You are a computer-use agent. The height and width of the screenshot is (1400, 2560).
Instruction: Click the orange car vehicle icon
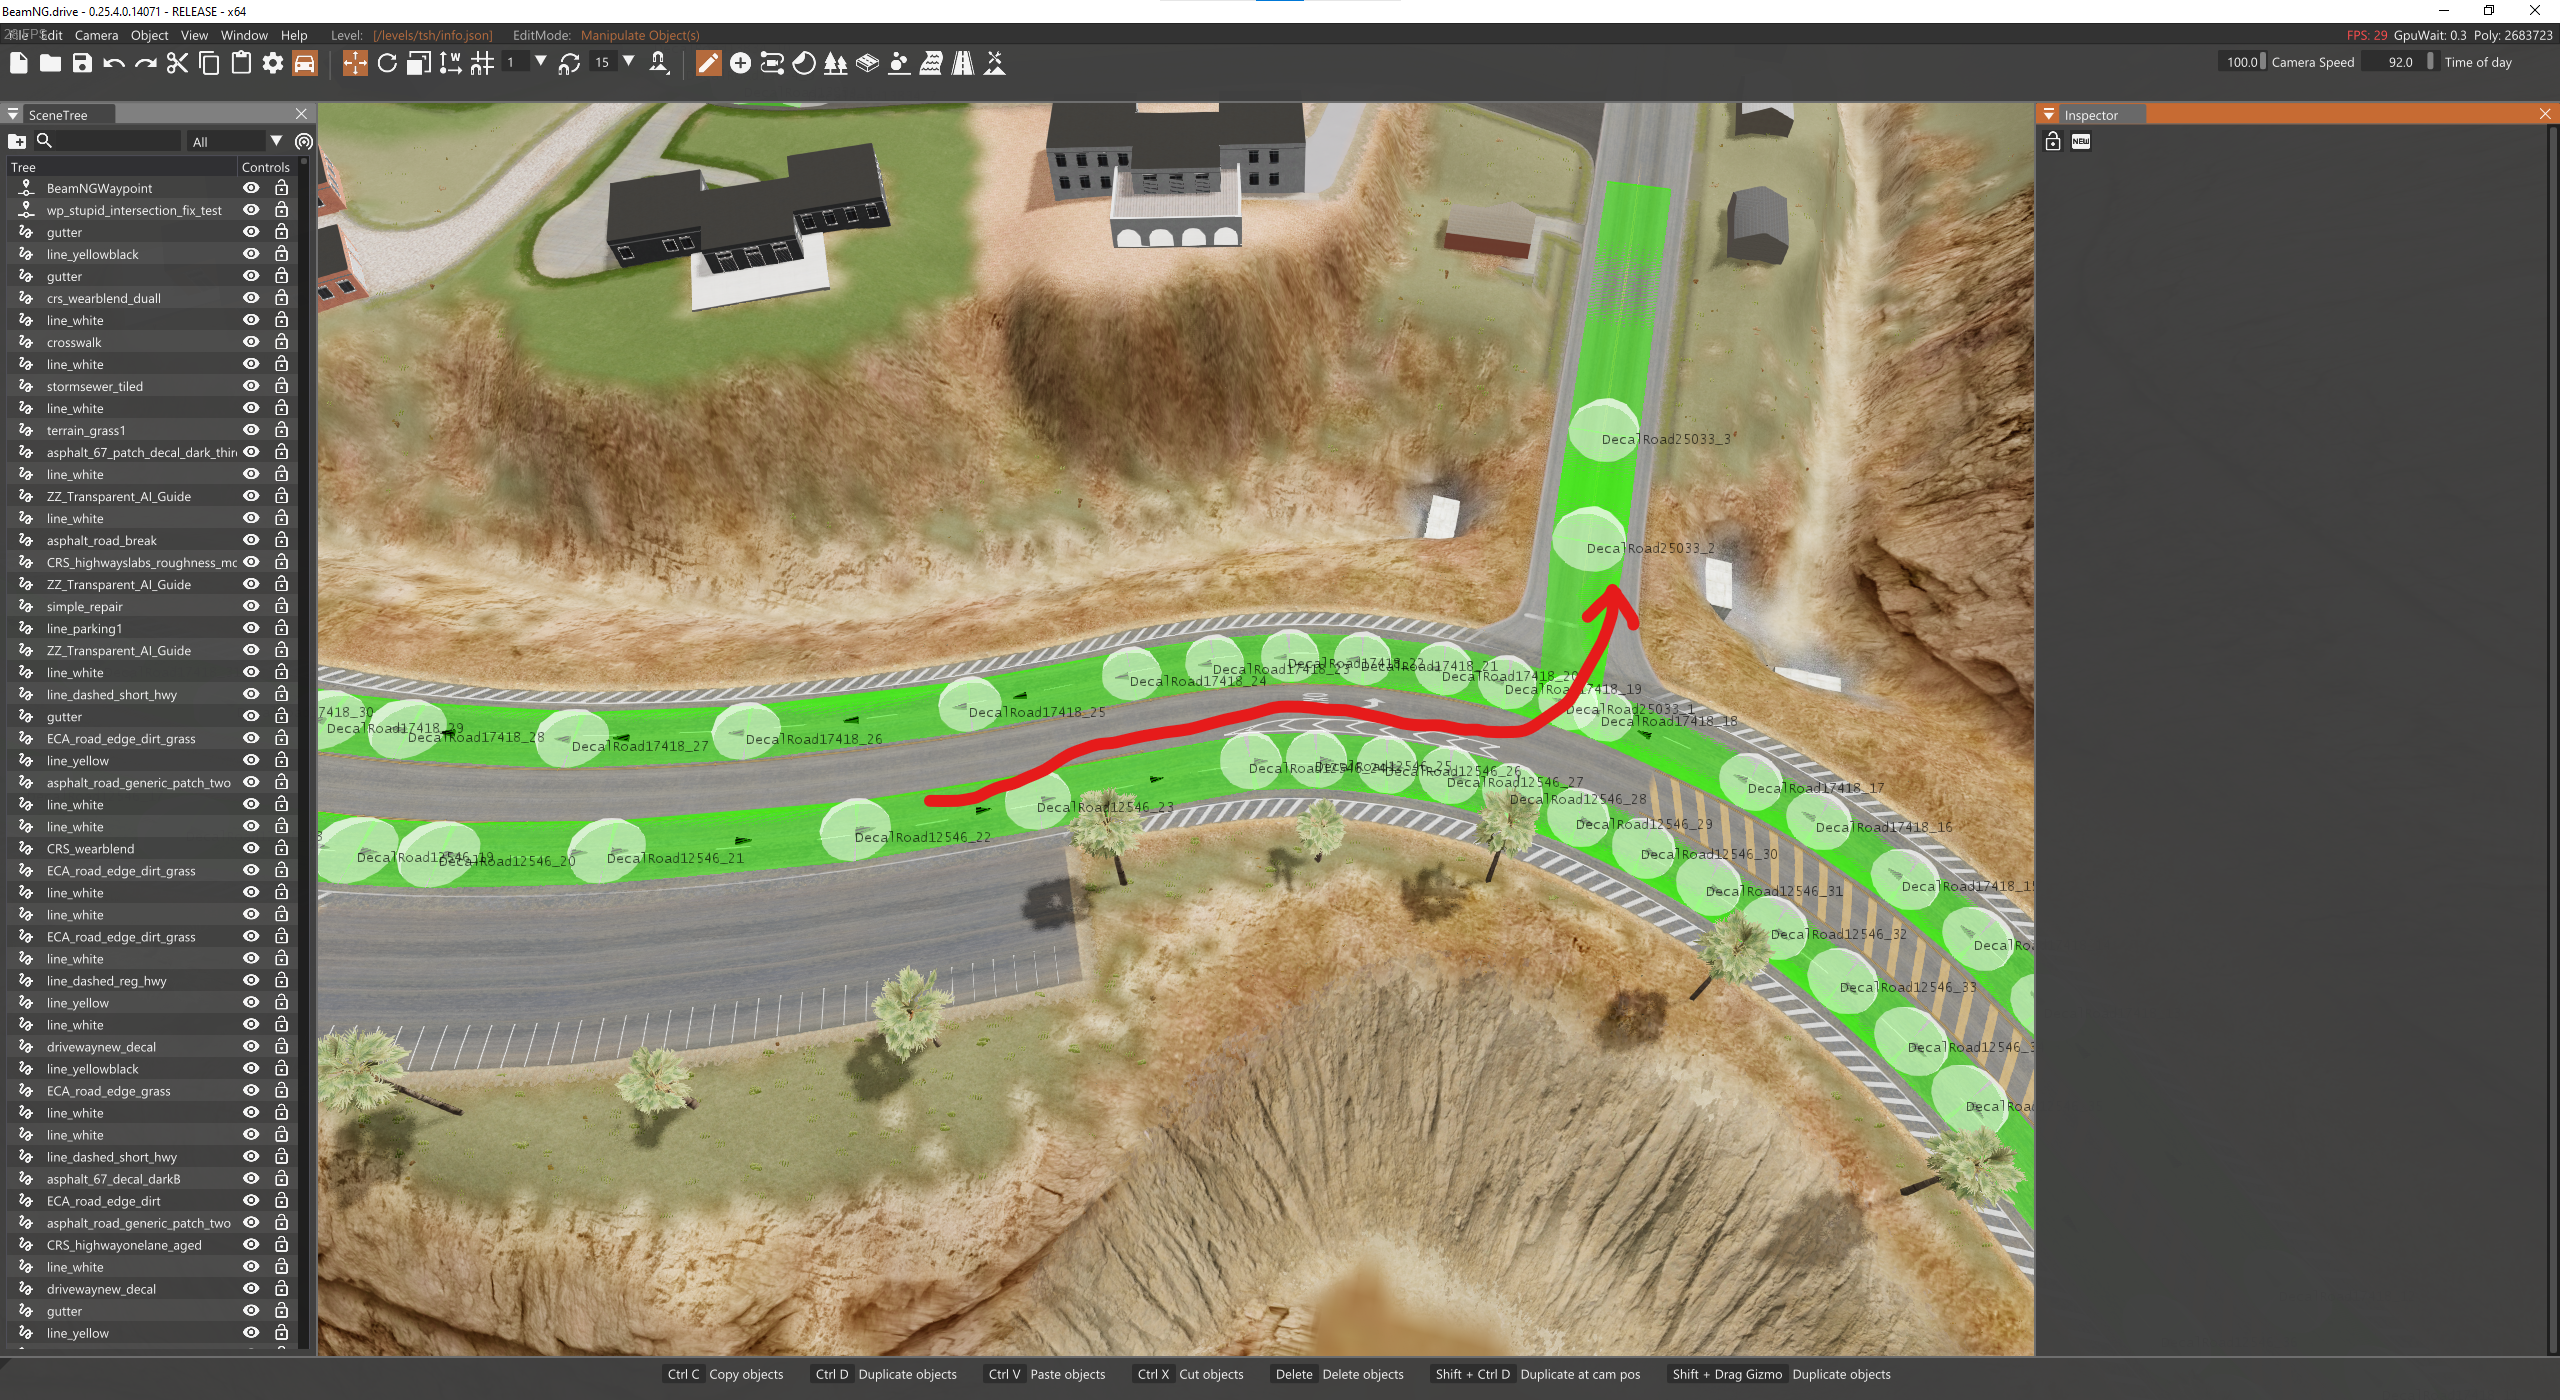(x=304, y=64)
